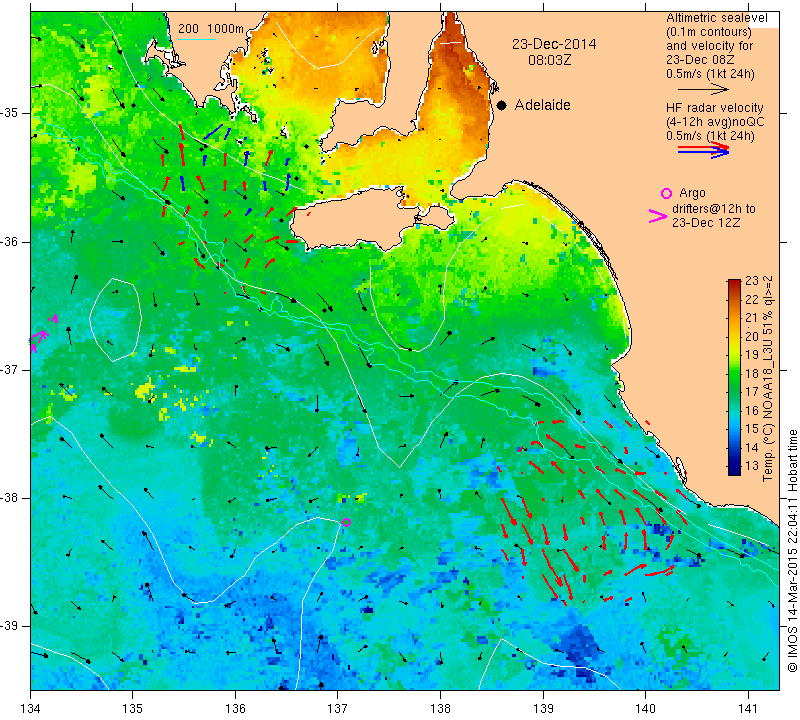800x720 pixels.
Task: Click the 'drifters@12h to' legend text
Action: (x=714, y=209)
